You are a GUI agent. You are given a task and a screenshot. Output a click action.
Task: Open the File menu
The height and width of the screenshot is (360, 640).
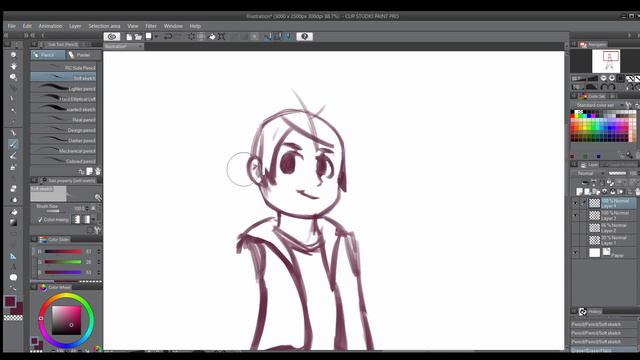pos(11,26)
